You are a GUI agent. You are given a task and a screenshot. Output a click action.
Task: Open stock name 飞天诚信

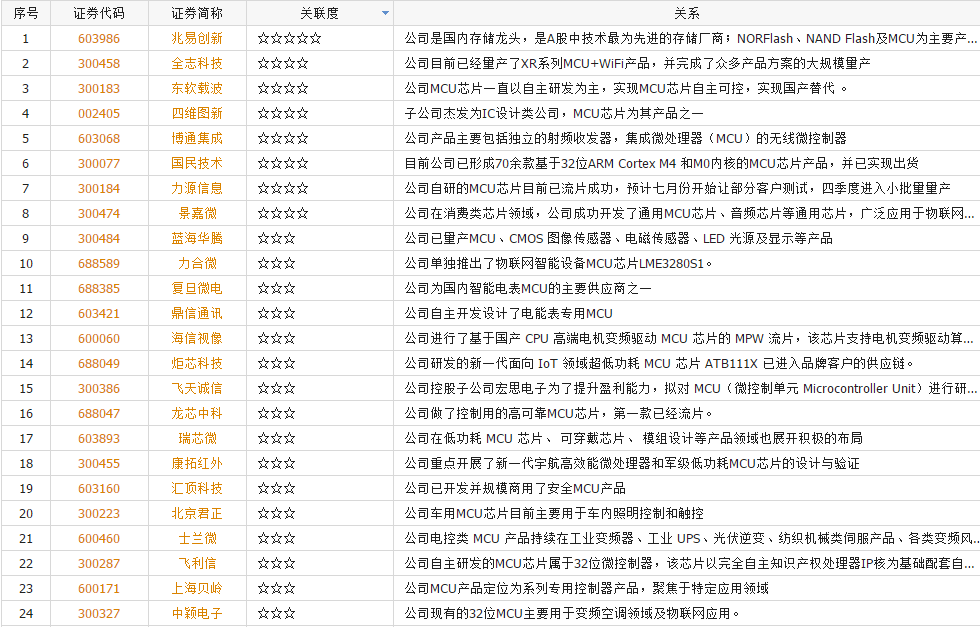click(x=197, y=388)
